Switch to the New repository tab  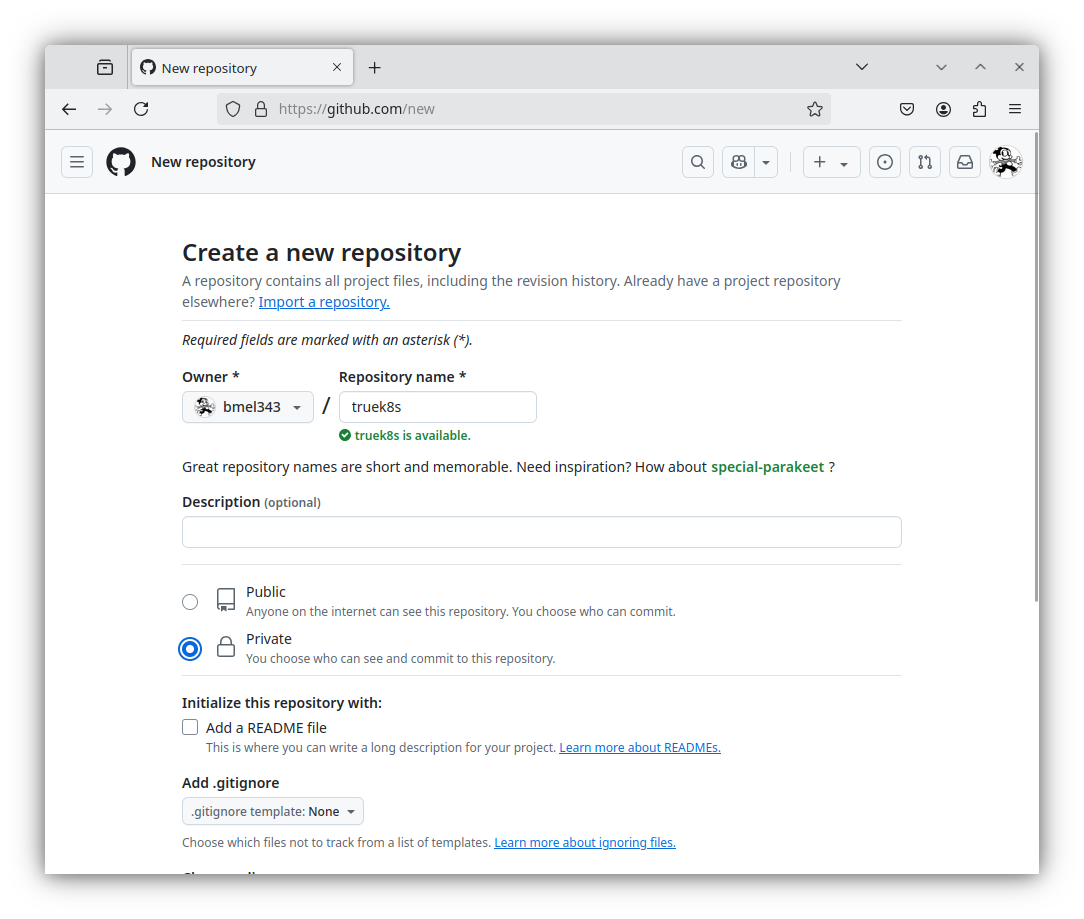coord(230,68)
